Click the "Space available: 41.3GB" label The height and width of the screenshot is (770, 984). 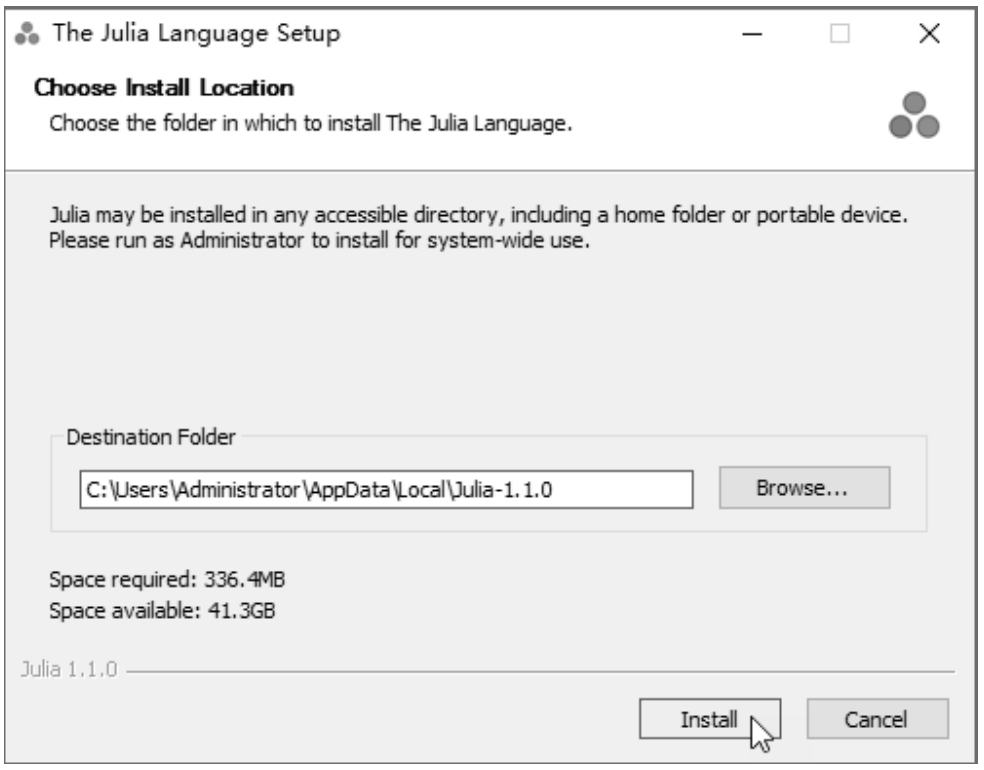(162, 610)
